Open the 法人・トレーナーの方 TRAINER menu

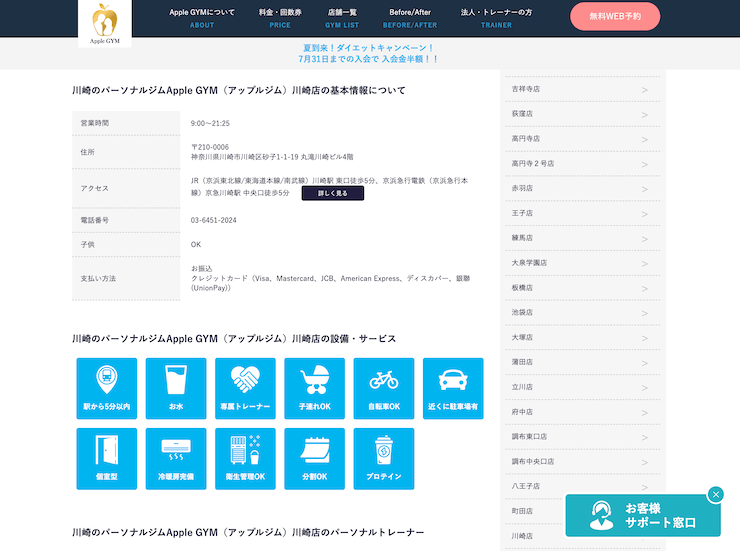coord(496,18)
